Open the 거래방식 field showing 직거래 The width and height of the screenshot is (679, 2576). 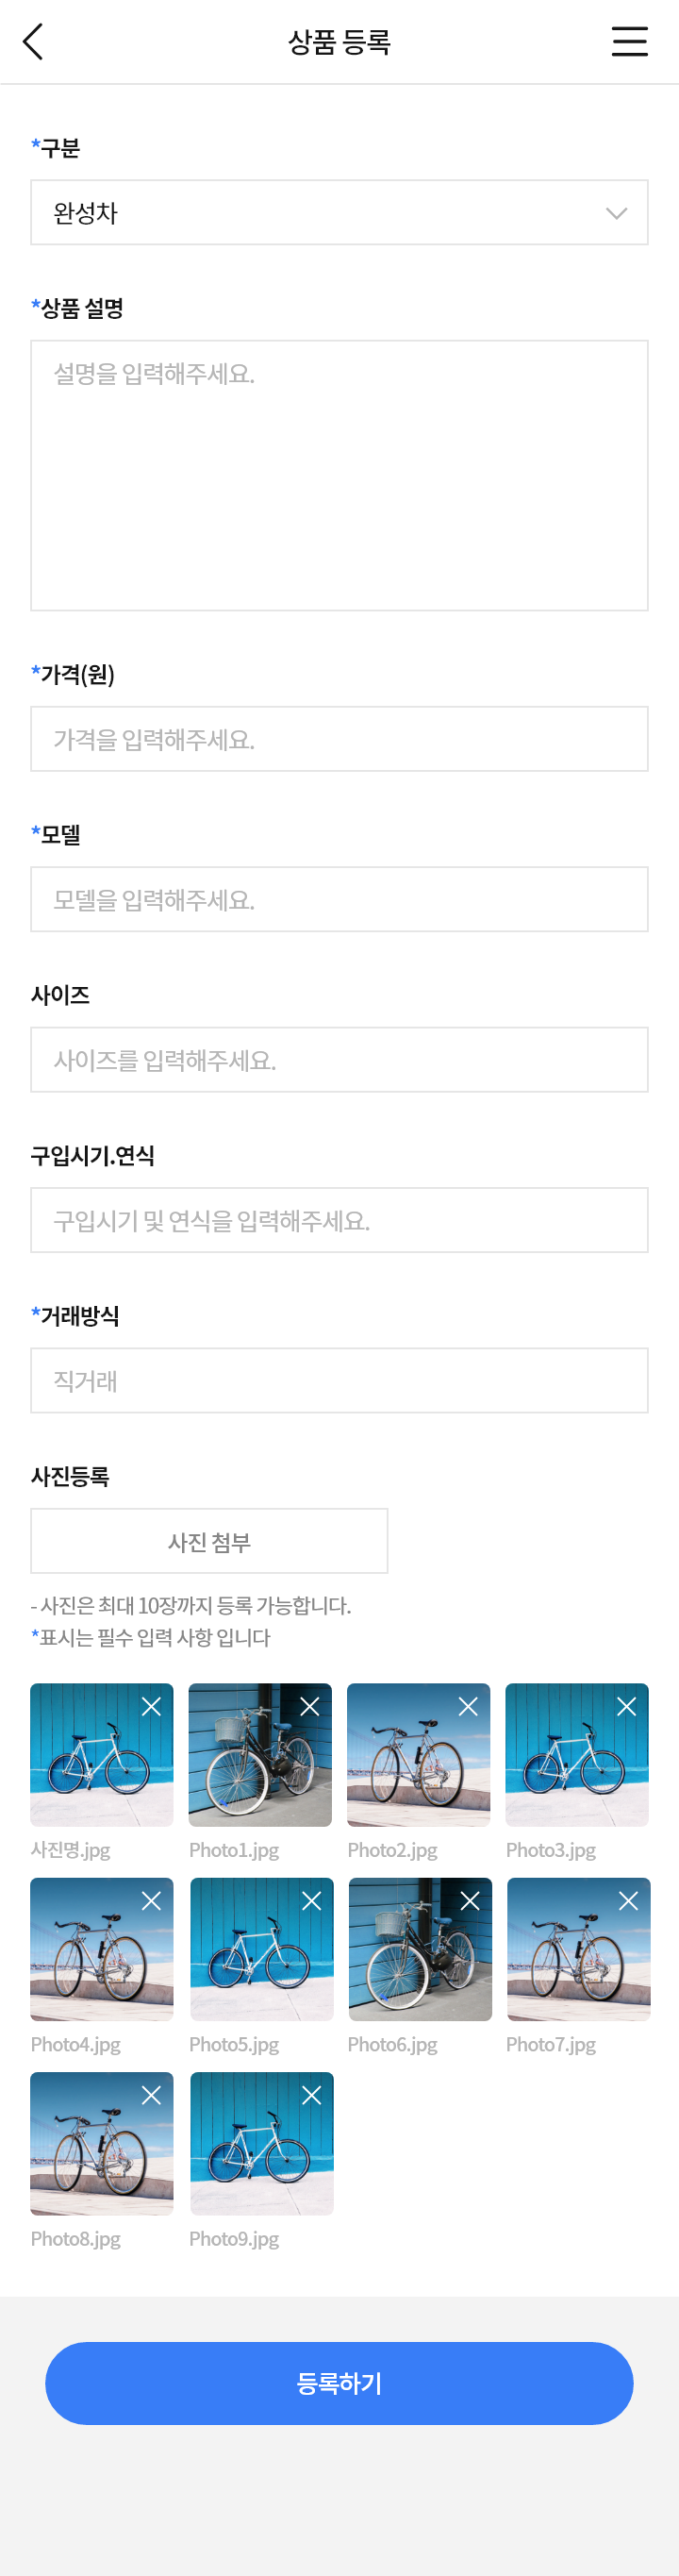click(x=339, y=1380)
